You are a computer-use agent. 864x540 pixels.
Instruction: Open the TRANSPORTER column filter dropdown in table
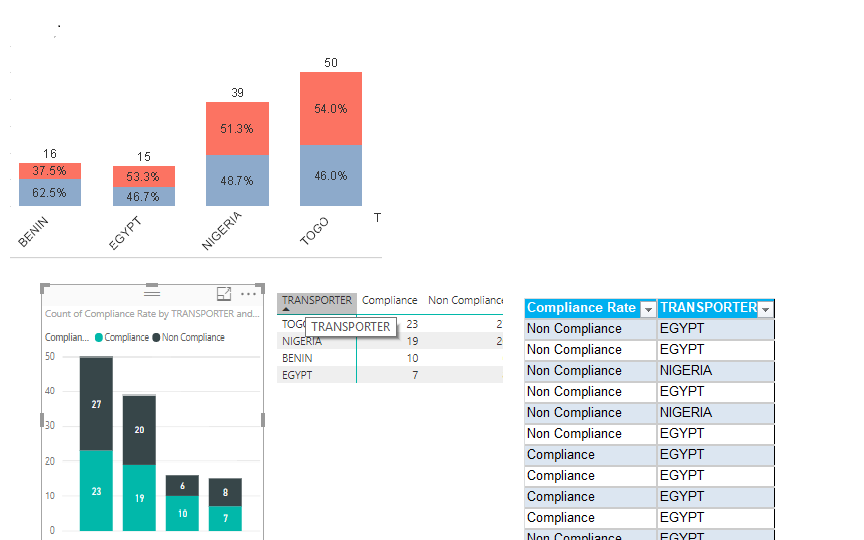point(765,310)
